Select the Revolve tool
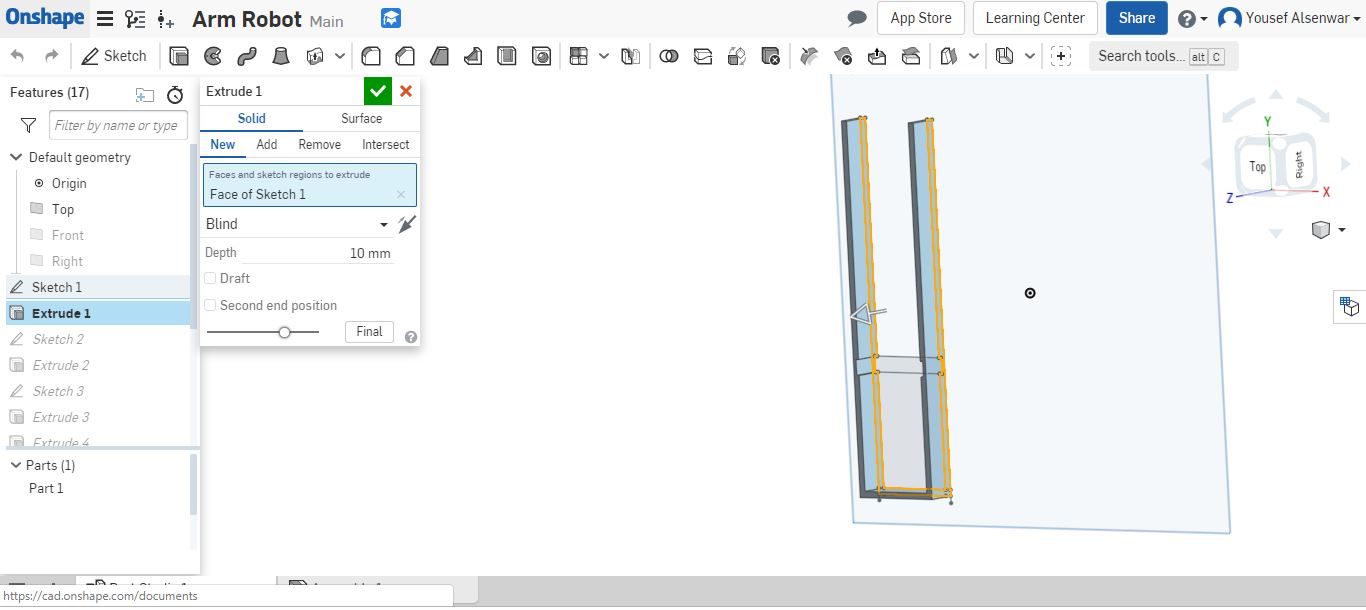 [213, 56]
